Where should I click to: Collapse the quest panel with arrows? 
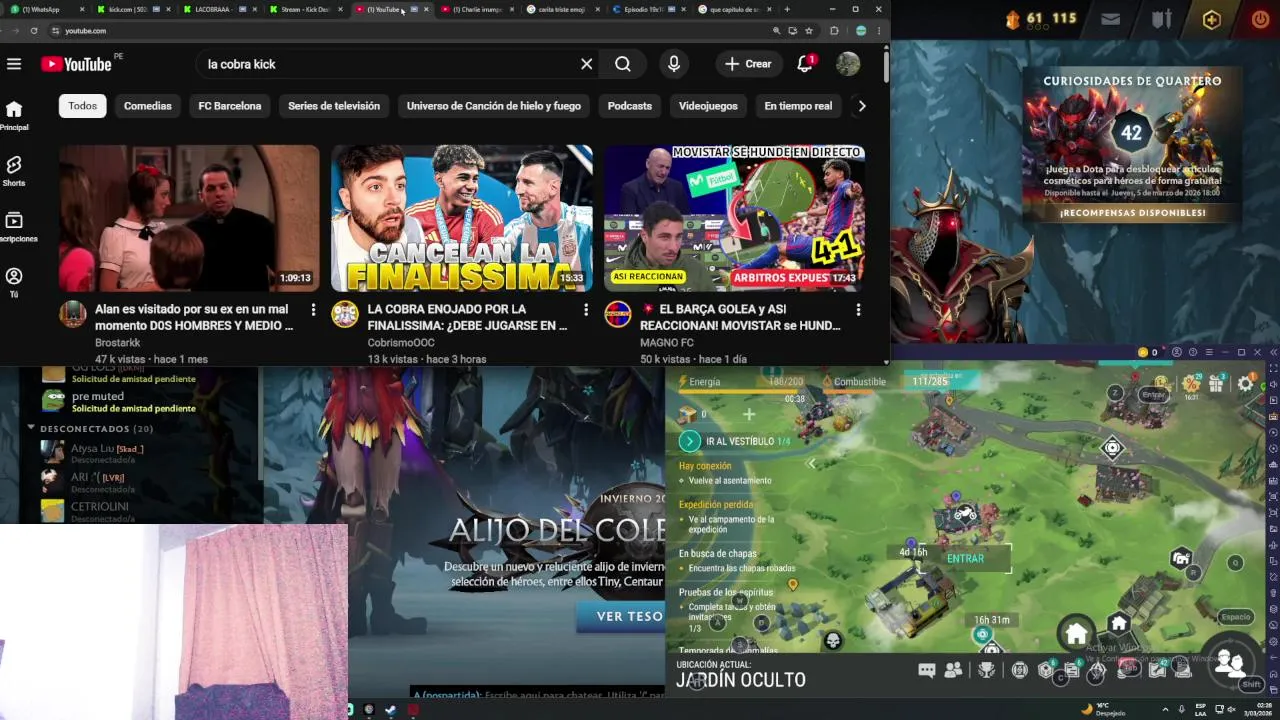click(x=811, y=463)
